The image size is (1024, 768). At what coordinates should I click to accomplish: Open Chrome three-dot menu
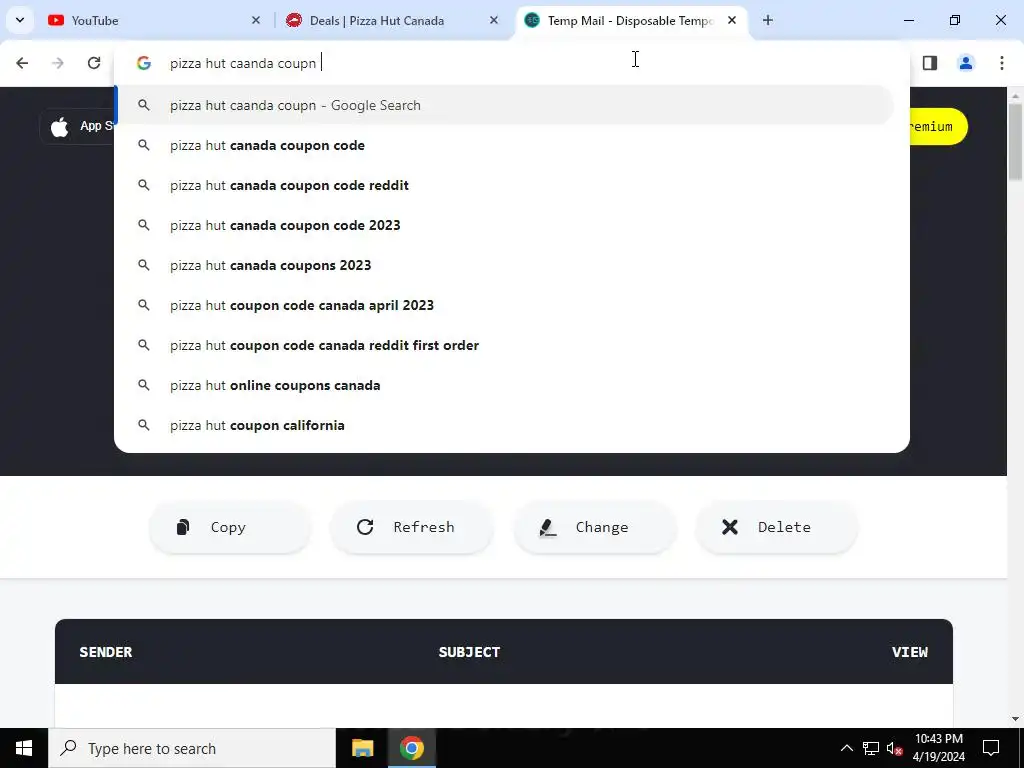pyautogui.click(x=1002, y=63)
